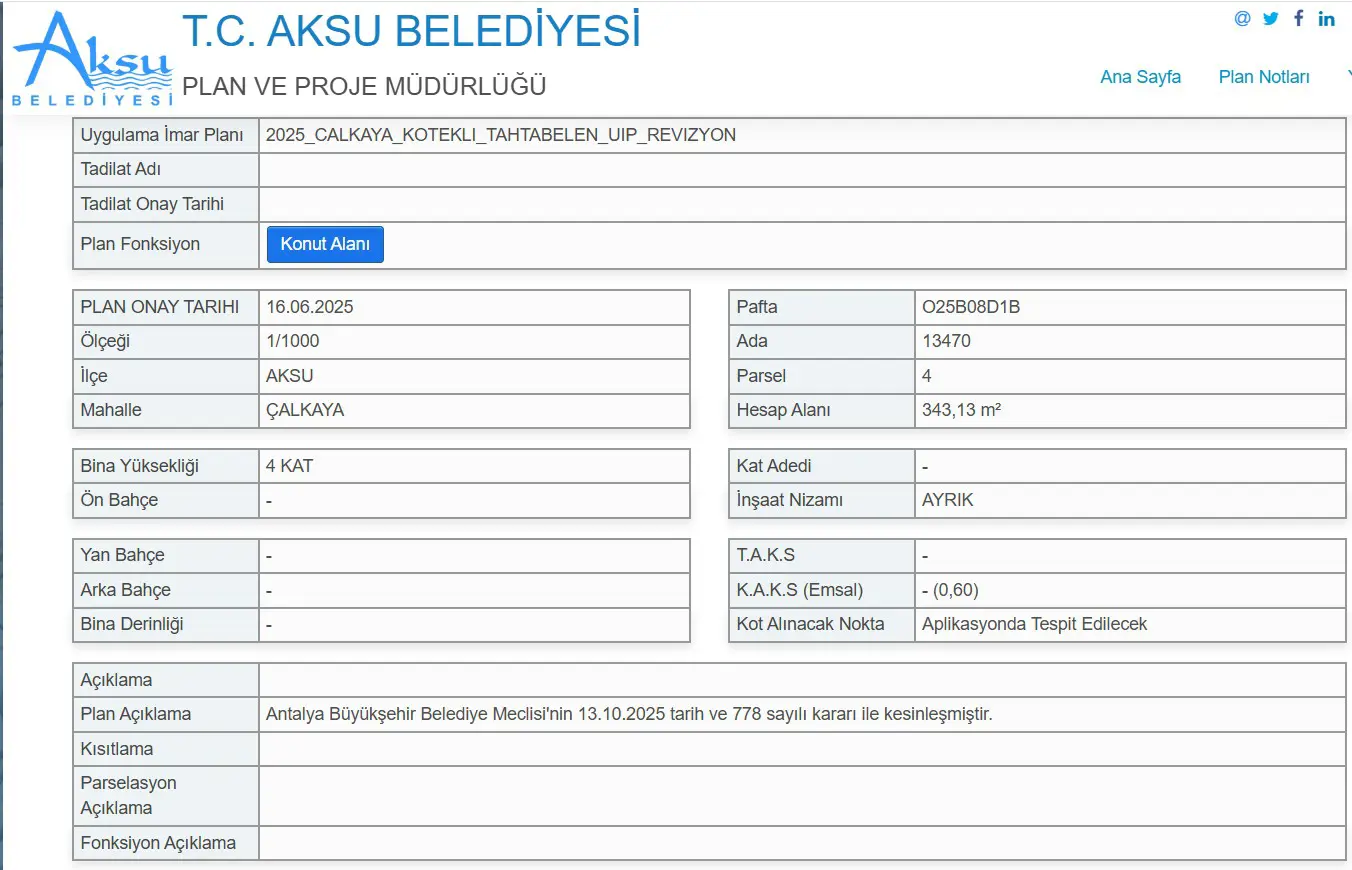
Task: Click the scale value 1/1000
Action: pos(293,341)
